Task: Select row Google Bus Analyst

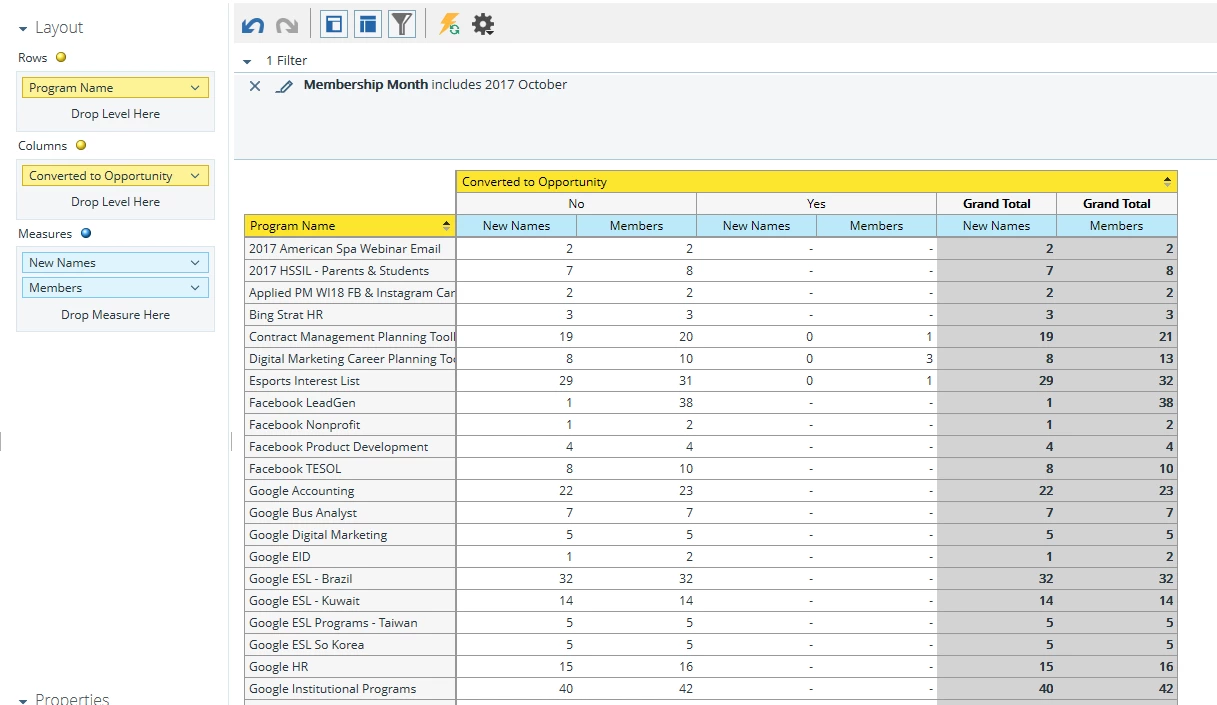Action: point(350,513)
